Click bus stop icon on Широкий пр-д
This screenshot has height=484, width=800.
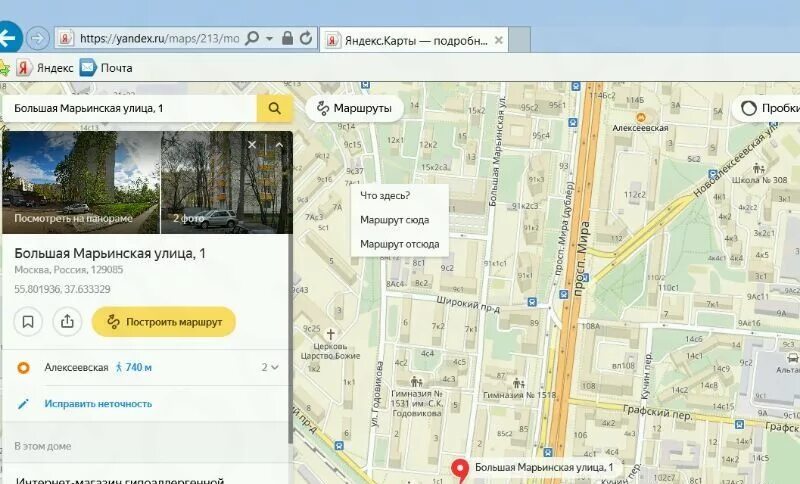(532, 302)
